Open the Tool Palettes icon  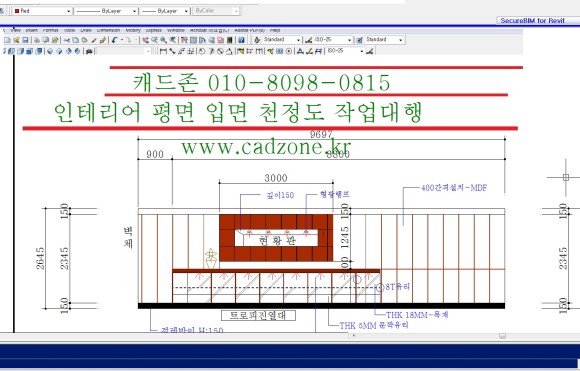(202, 40)
